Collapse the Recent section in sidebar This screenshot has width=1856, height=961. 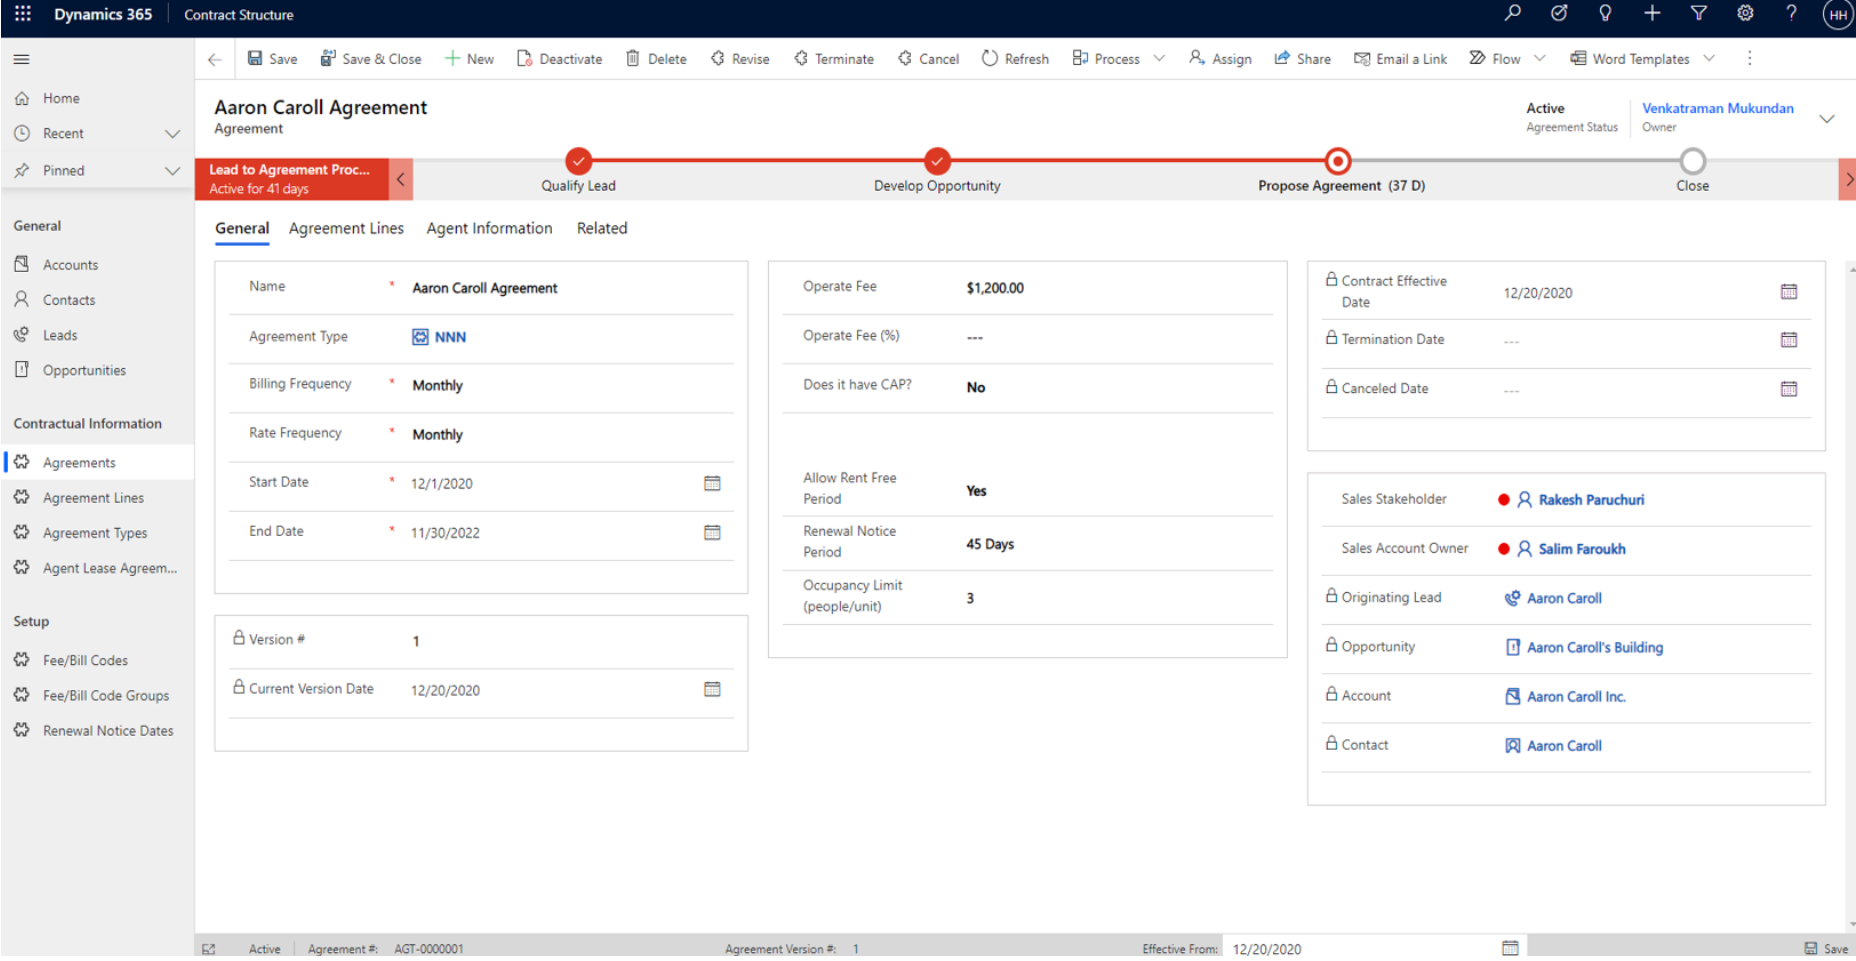[173, 133]
